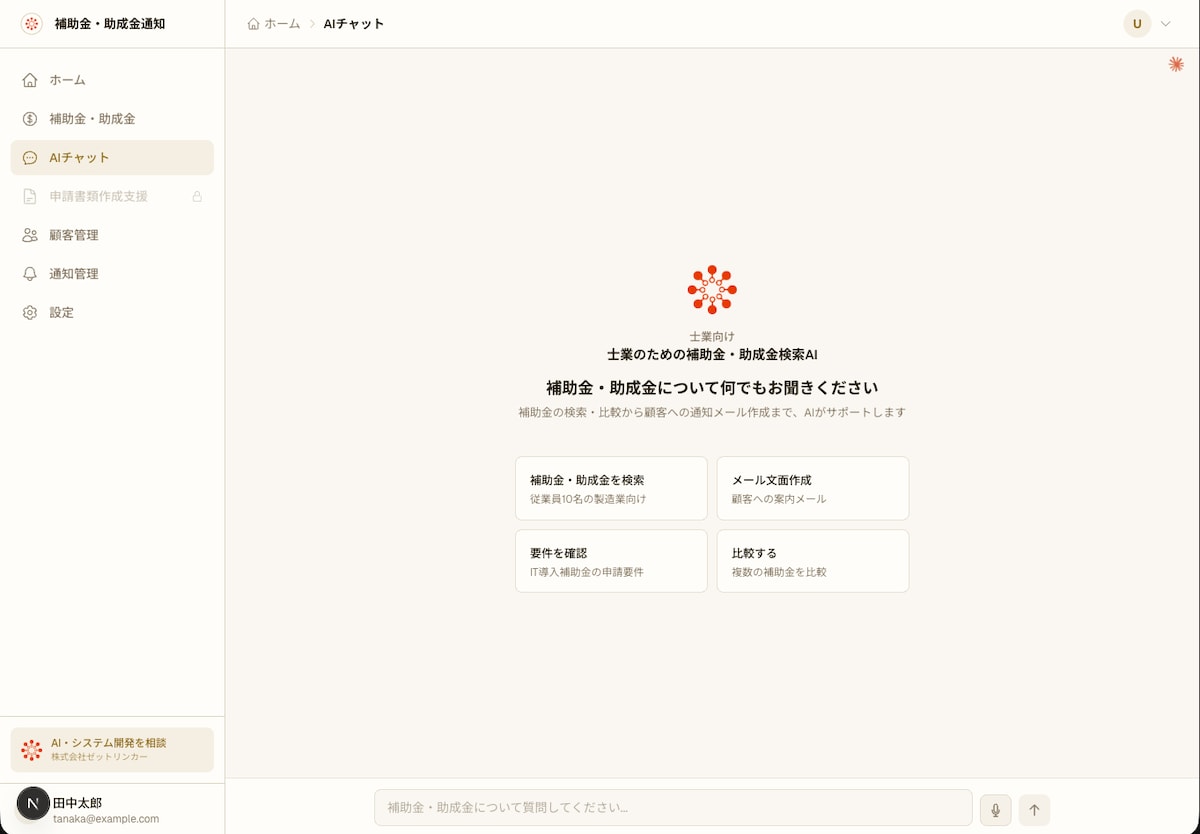Open the 設定 sidebar menu item
The image size is (1200, 834).
[x=112, y=313]
